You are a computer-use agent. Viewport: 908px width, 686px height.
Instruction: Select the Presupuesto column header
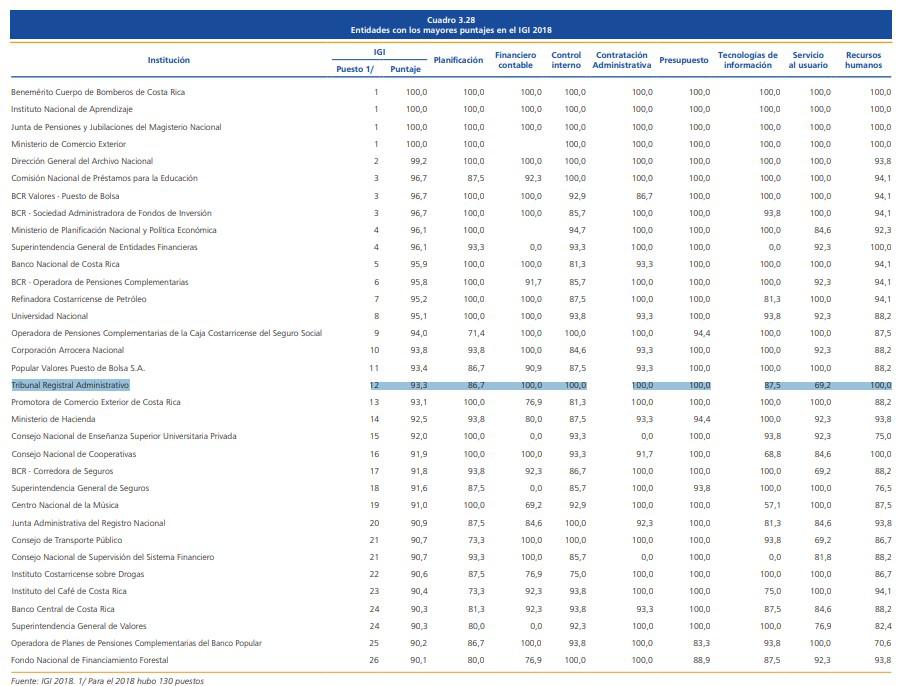[x=684, y=60]
